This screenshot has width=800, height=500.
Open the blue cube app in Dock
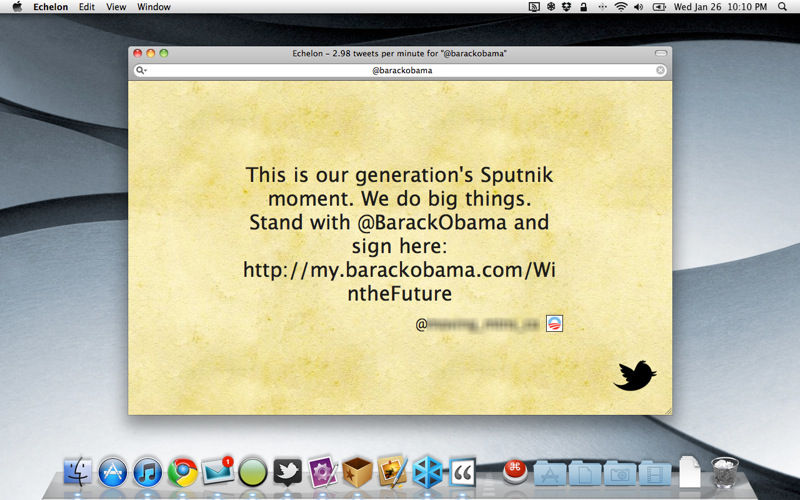[428, 472]
